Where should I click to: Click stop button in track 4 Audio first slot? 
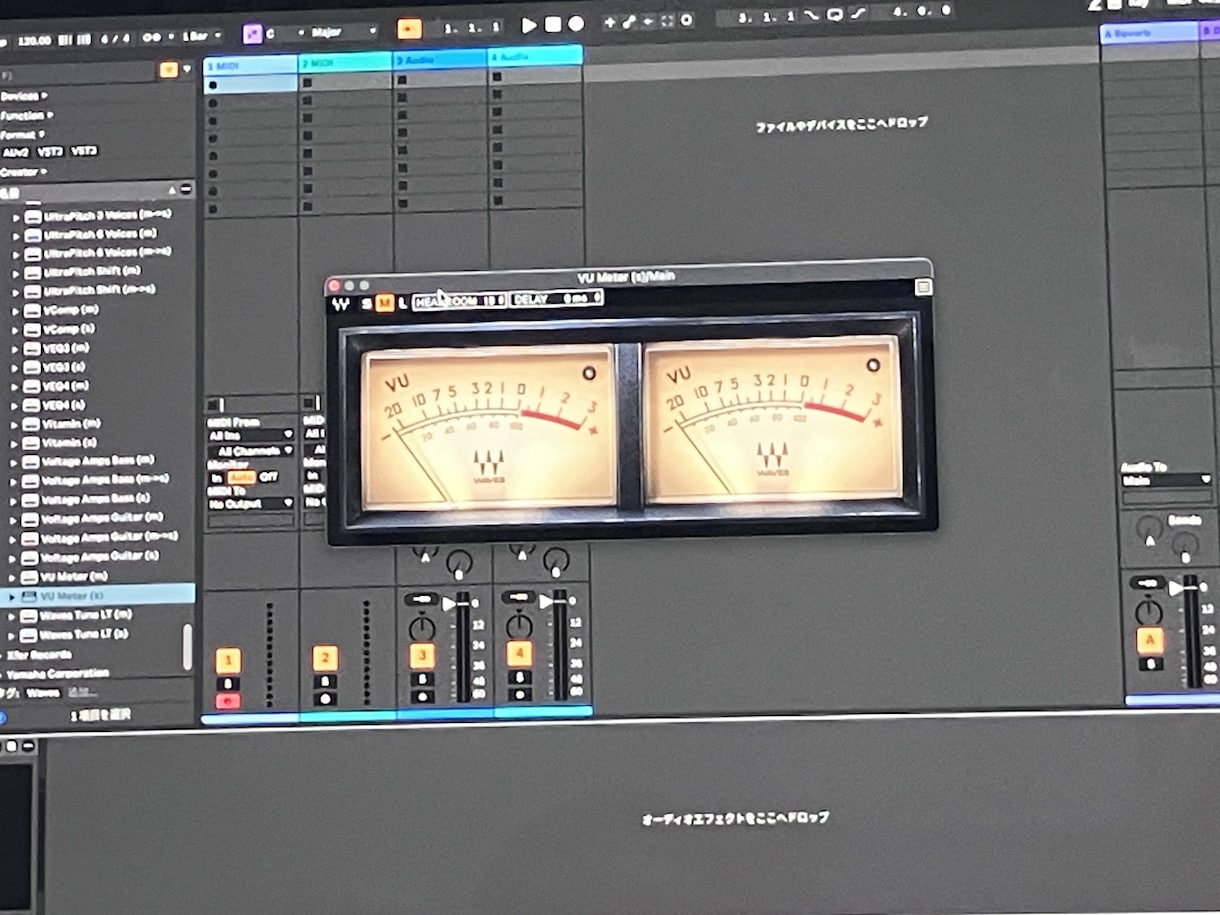click(x=496, y=79)
